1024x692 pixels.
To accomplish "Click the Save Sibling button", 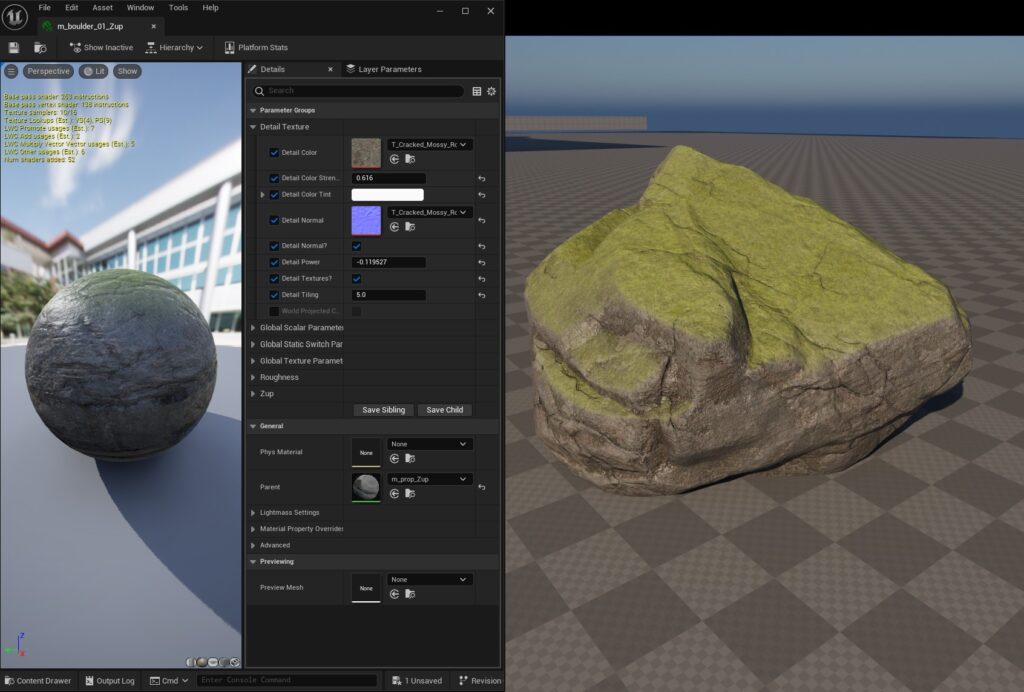I will (x=383, y=410).
